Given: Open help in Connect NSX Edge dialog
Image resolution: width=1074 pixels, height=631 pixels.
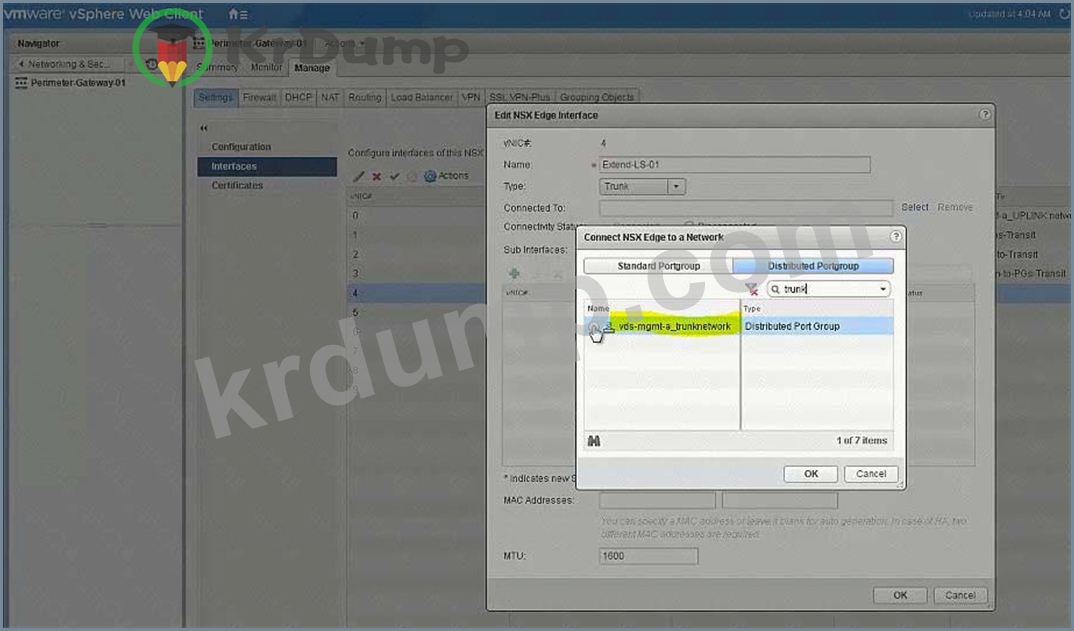Looking at the screenshot, I should click(895, 236).
